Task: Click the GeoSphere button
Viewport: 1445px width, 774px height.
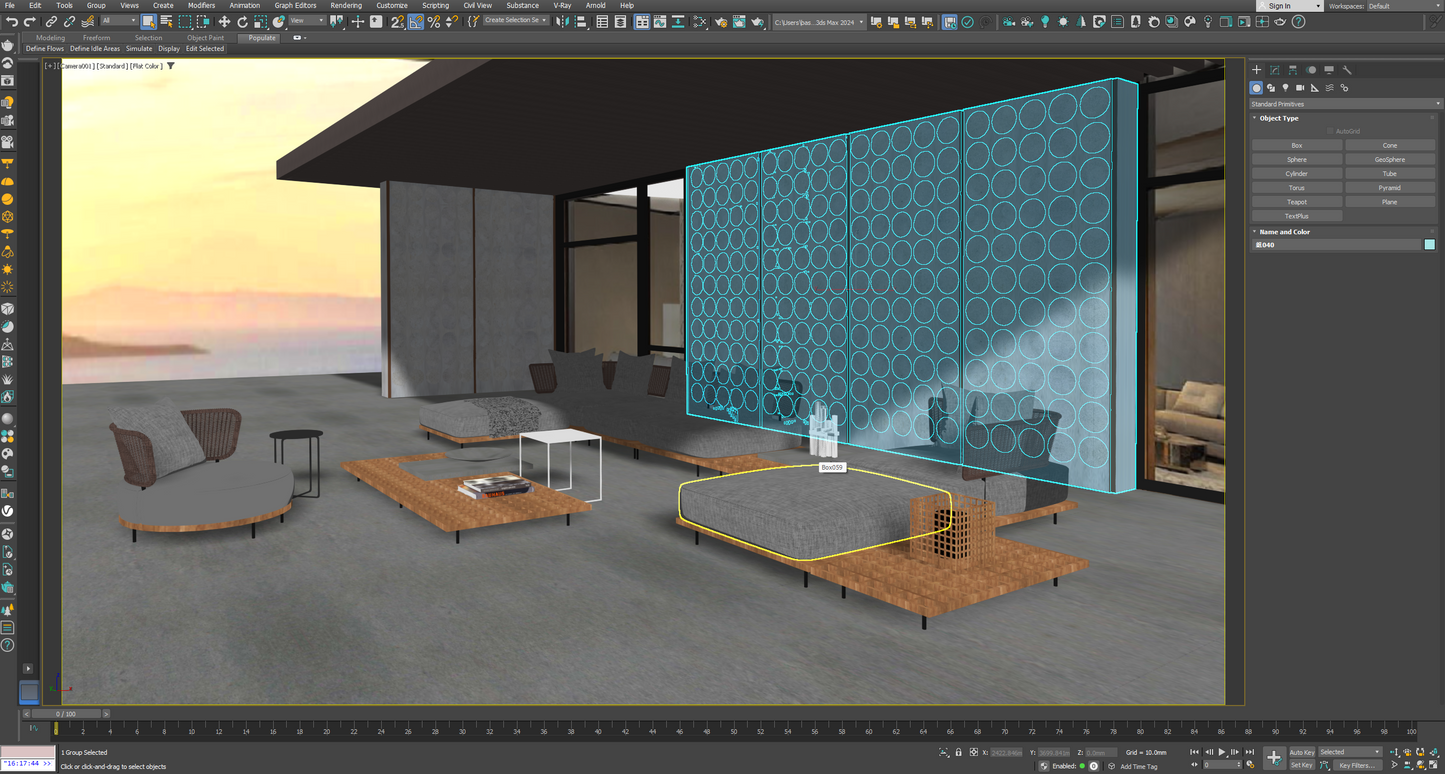Action: pyautogui.click(x=1390, y=160)
